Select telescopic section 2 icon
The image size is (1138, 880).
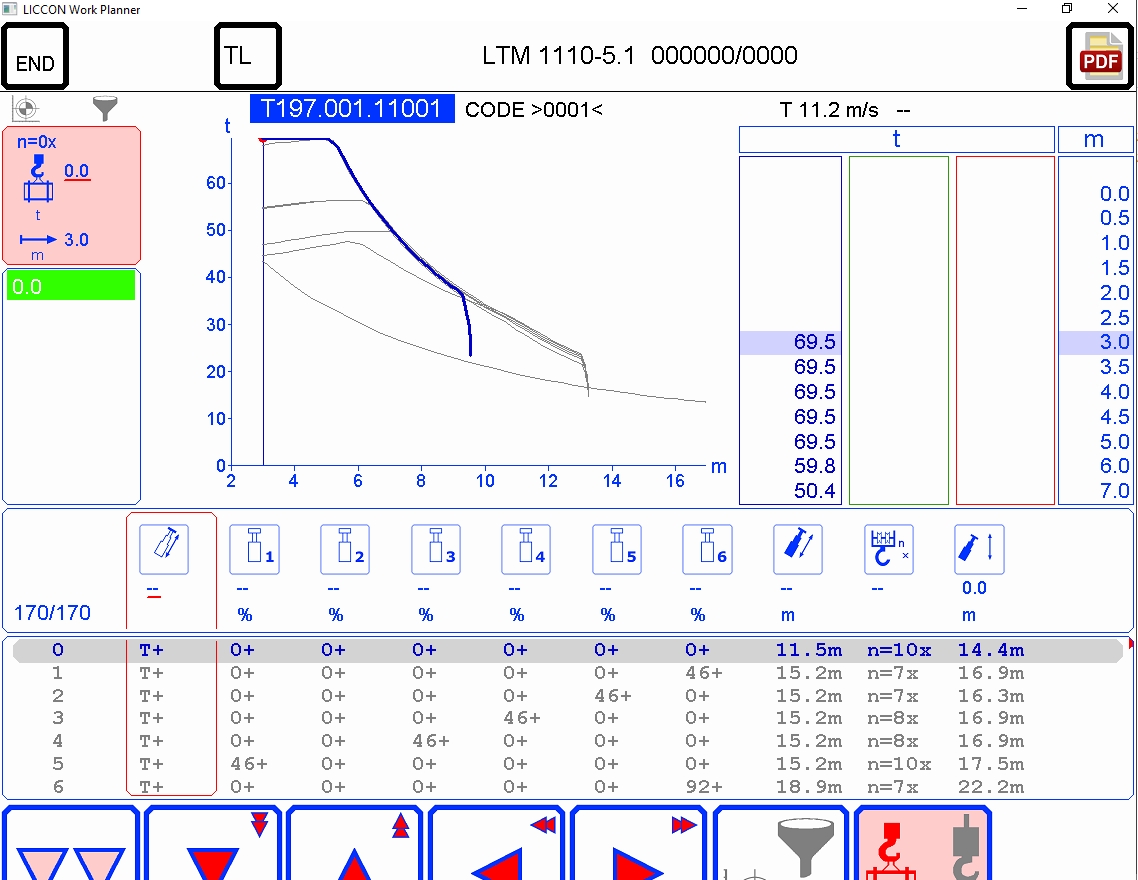345,550
